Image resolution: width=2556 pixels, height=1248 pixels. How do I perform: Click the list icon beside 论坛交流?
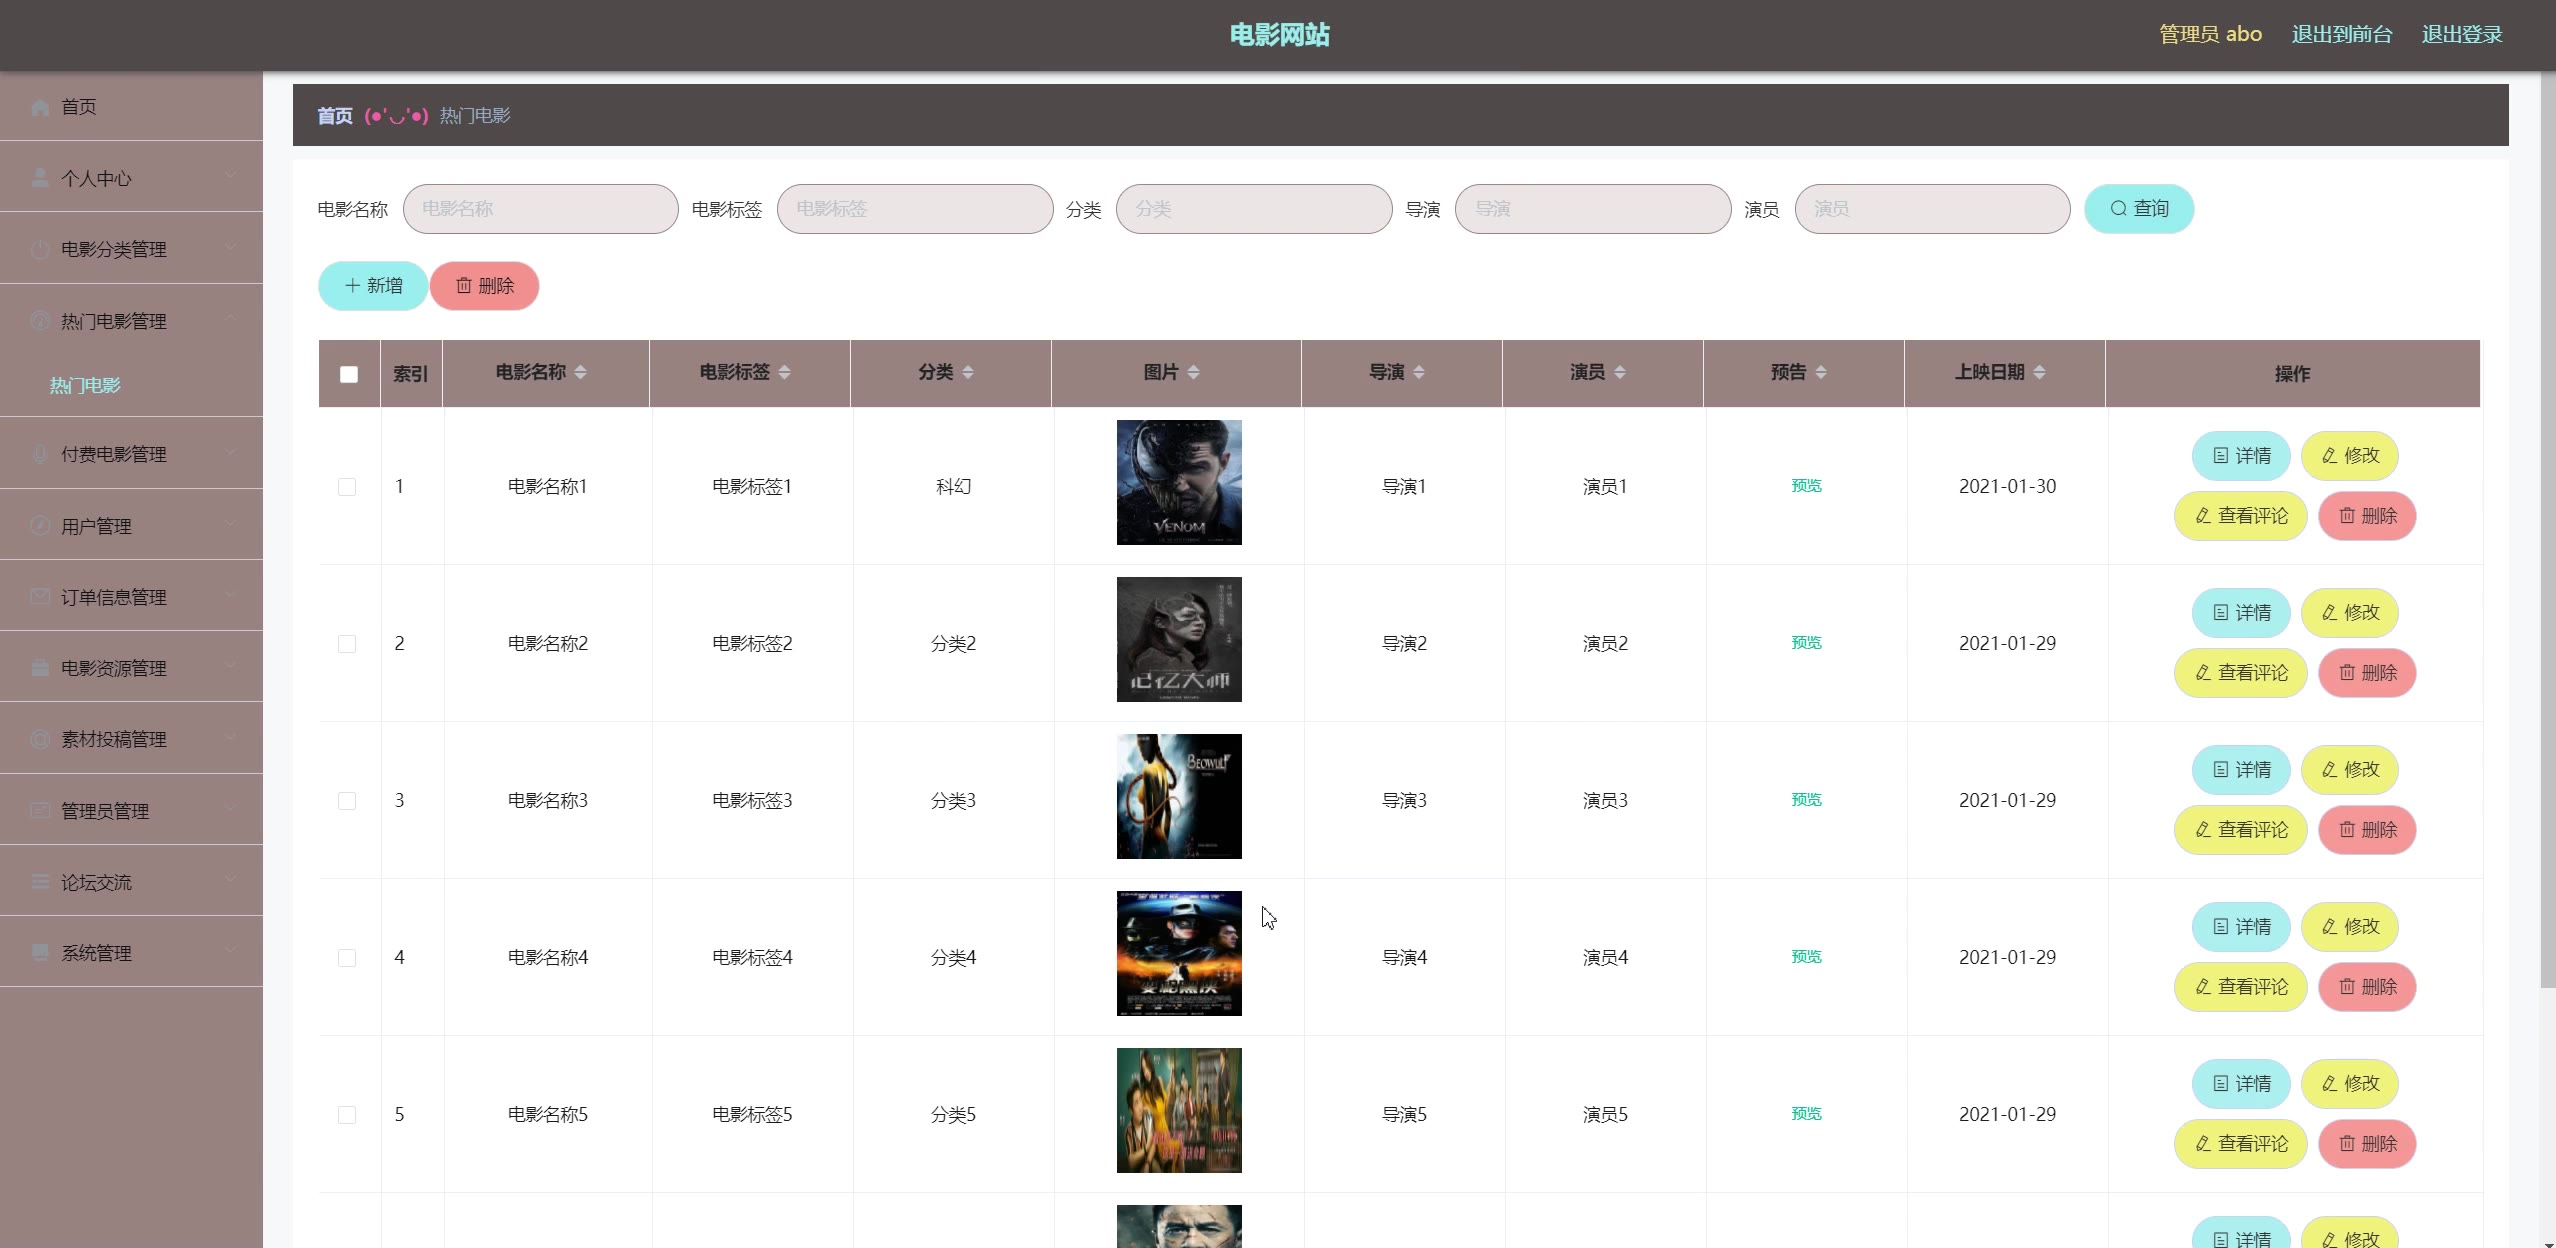(40, 882)
